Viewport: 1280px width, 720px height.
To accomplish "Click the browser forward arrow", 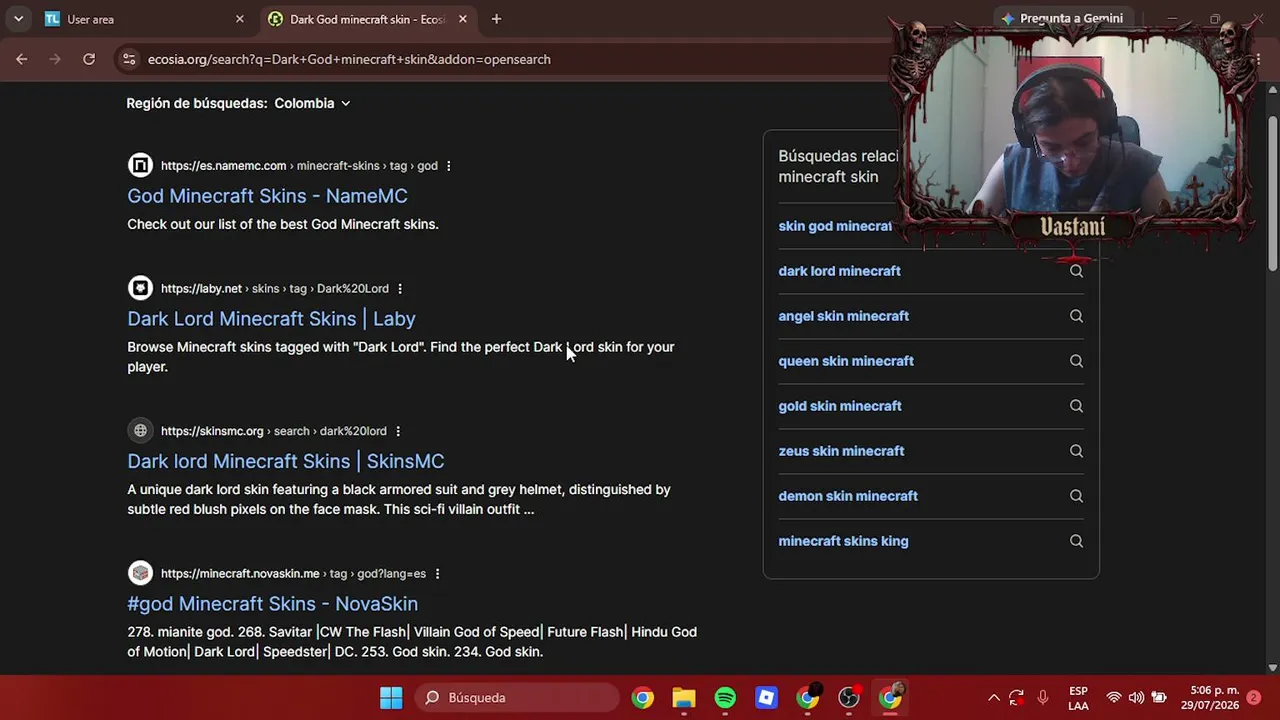I will [x=55, y=59].
